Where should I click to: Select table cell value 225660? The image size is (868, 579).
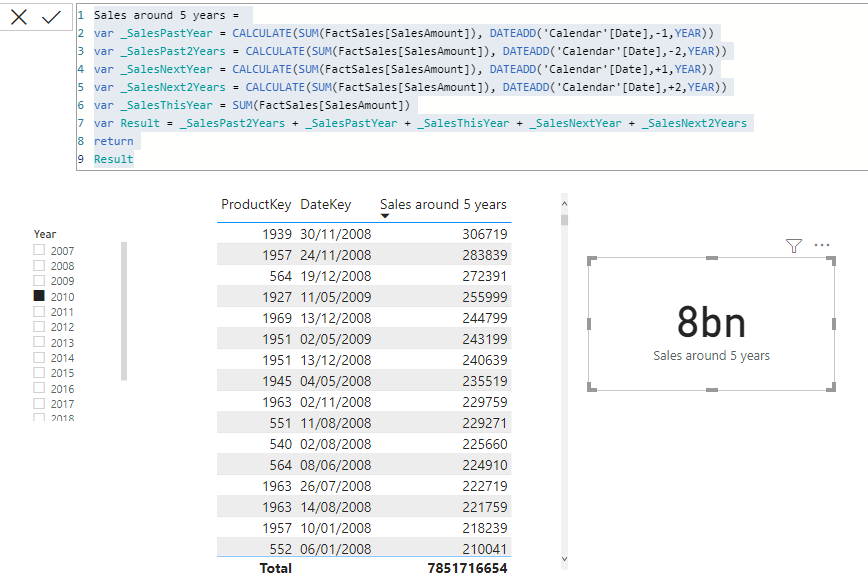tap(485, 444)
